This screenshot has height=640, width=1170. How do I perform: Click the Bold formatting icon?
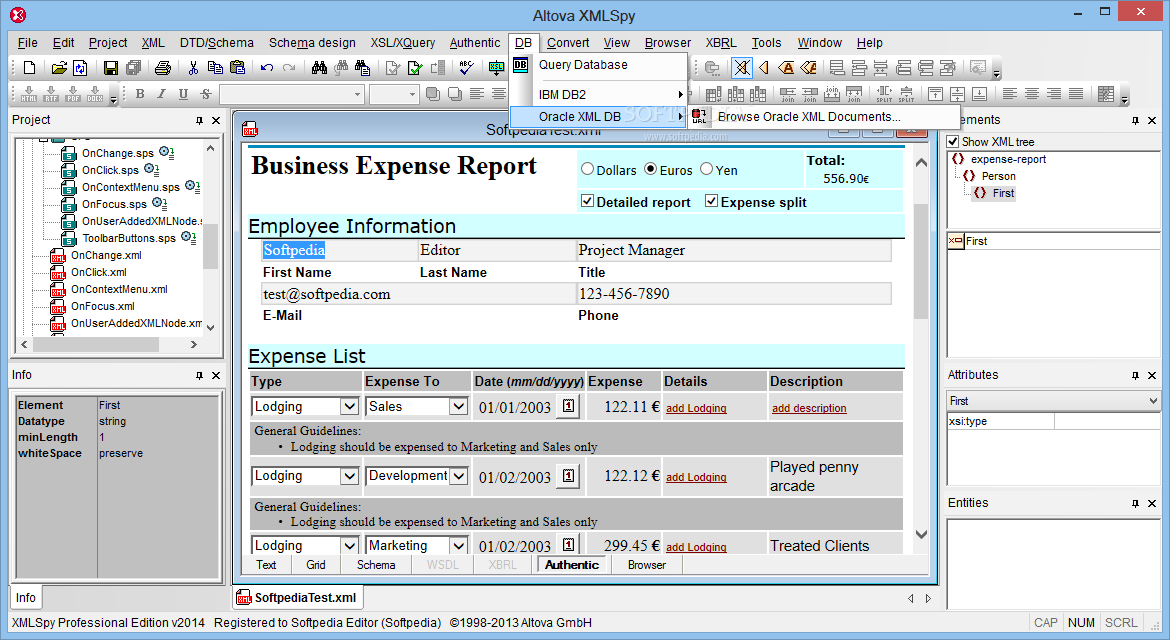[140, 94]
